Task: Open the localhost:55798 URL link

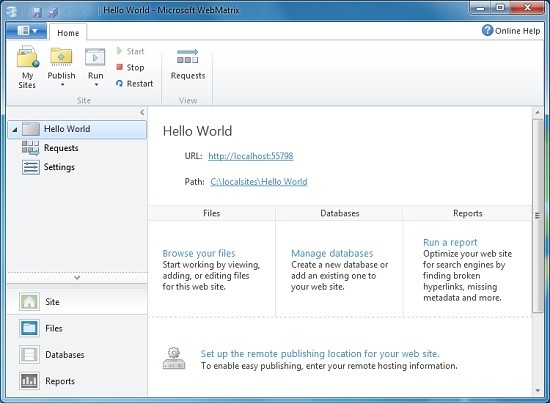Action: tap(250, 156)
